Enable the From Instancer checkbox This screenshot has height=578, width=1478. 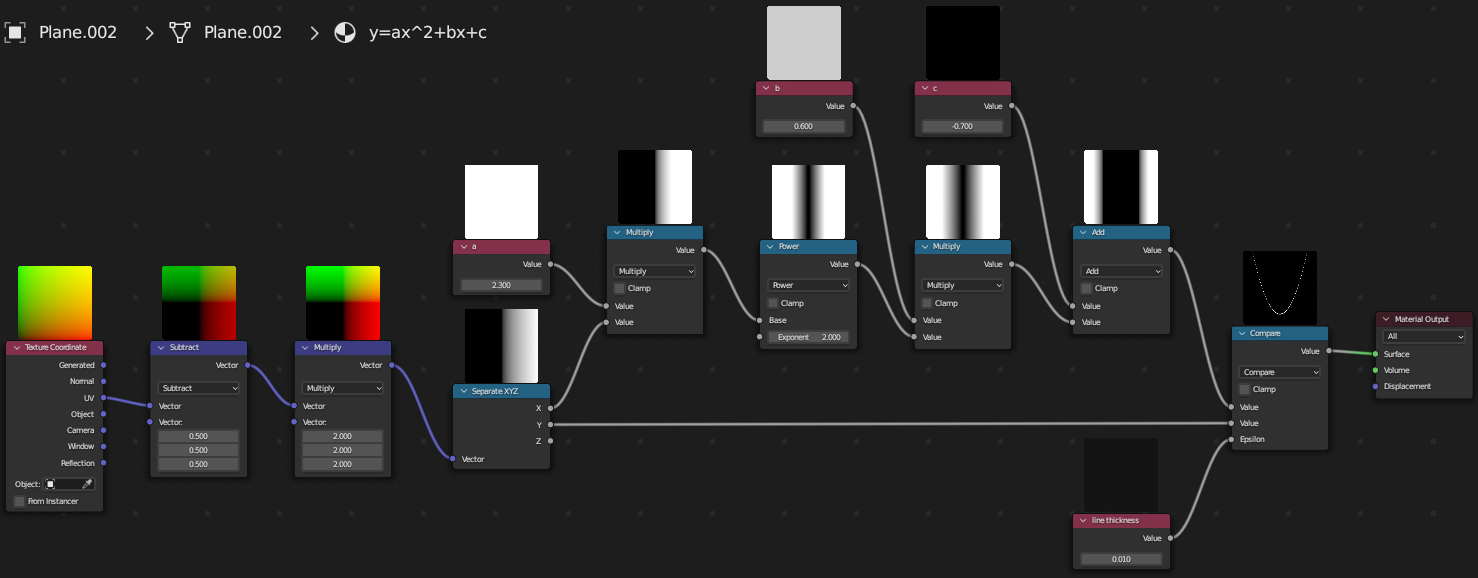coord(19,501)
